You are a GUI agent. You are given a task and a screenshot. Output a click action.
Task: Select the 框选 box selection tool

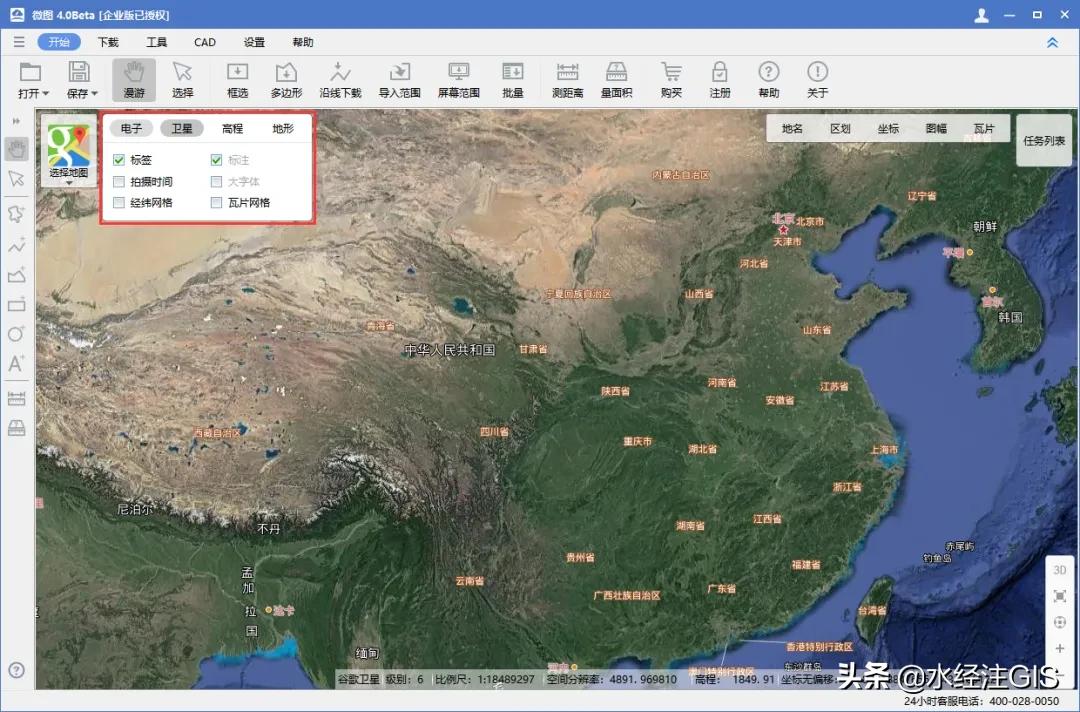(x=236, y=80)
